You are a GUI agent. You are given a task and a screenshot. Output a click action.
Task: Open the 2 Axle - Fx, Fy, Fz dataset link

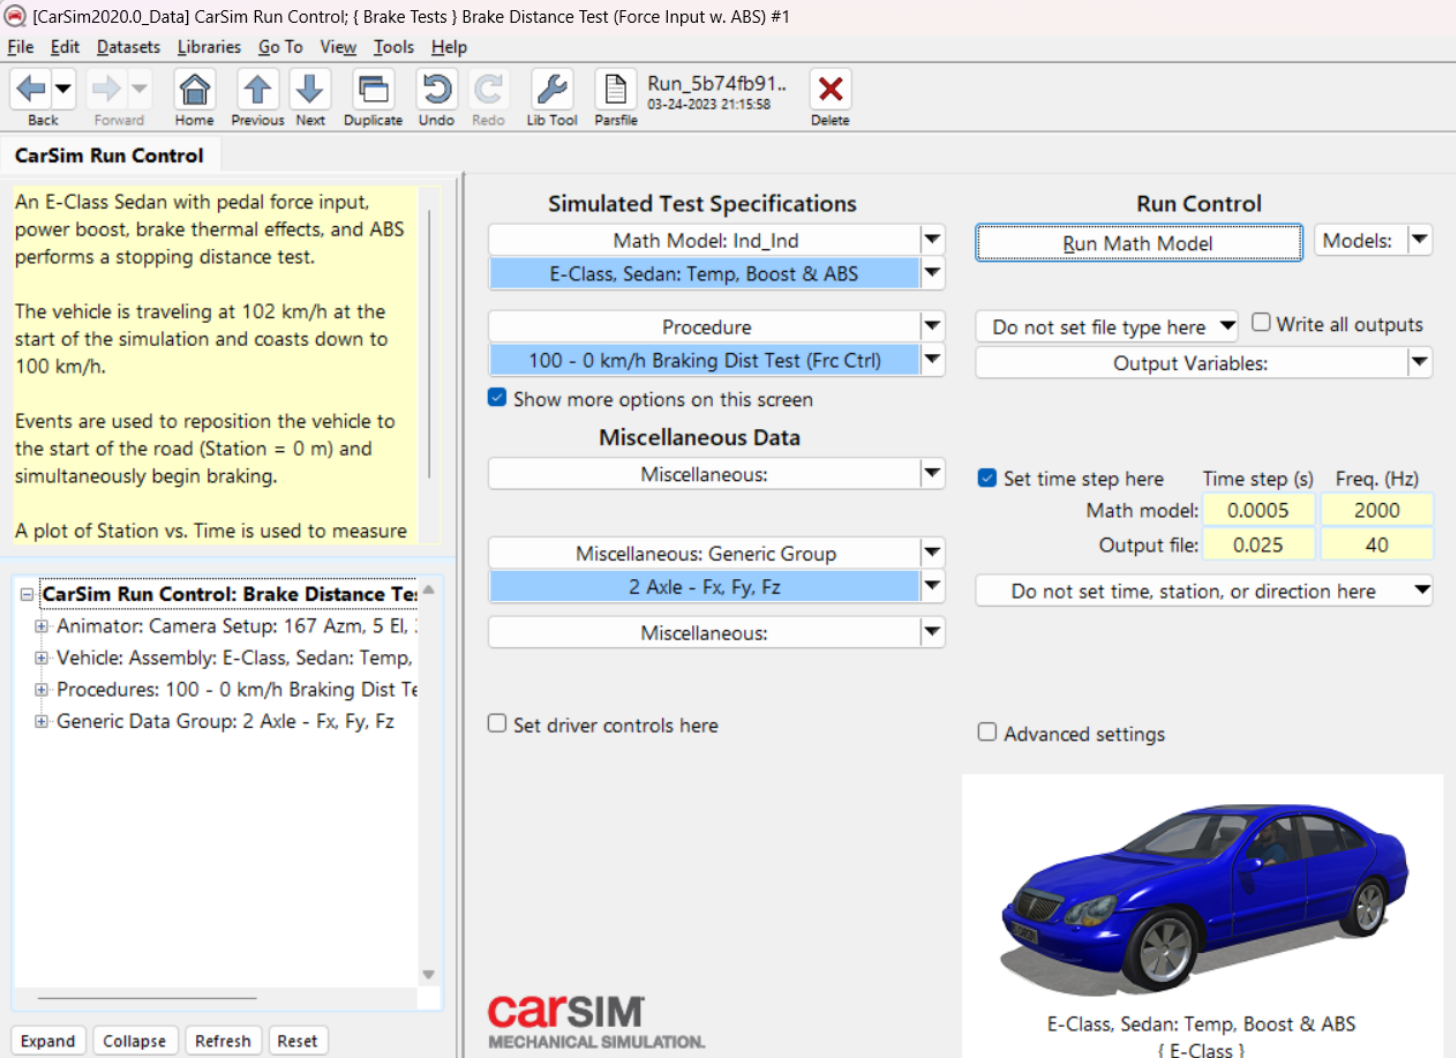click(704, 587)
